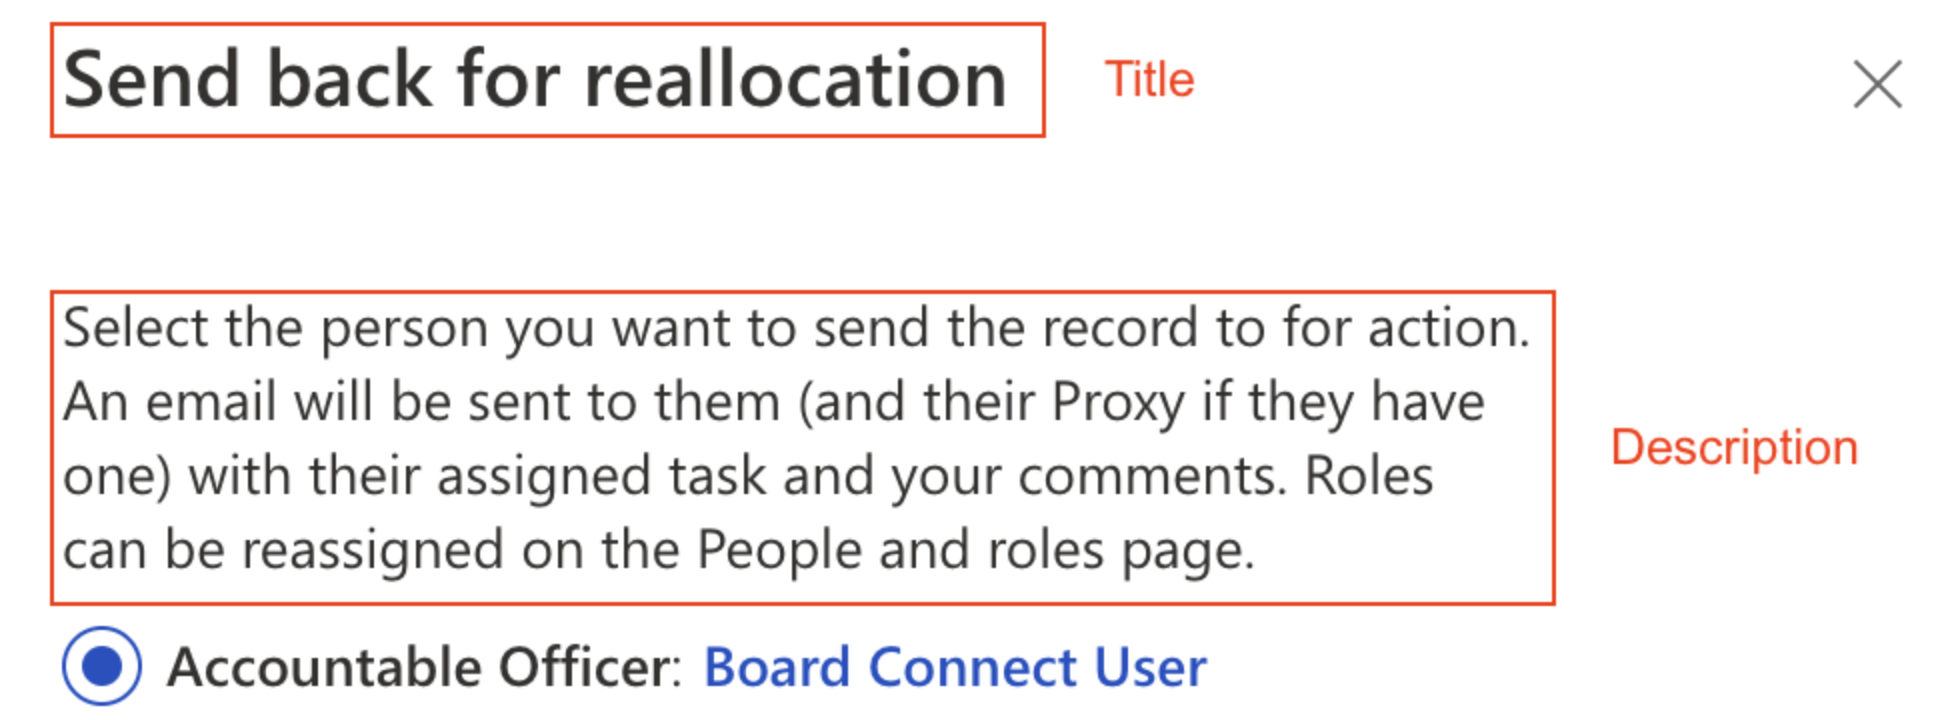1938x720 pixels.
Task: Click the word 'Connect' in the blue link
Action: click(x=972, y=668)
